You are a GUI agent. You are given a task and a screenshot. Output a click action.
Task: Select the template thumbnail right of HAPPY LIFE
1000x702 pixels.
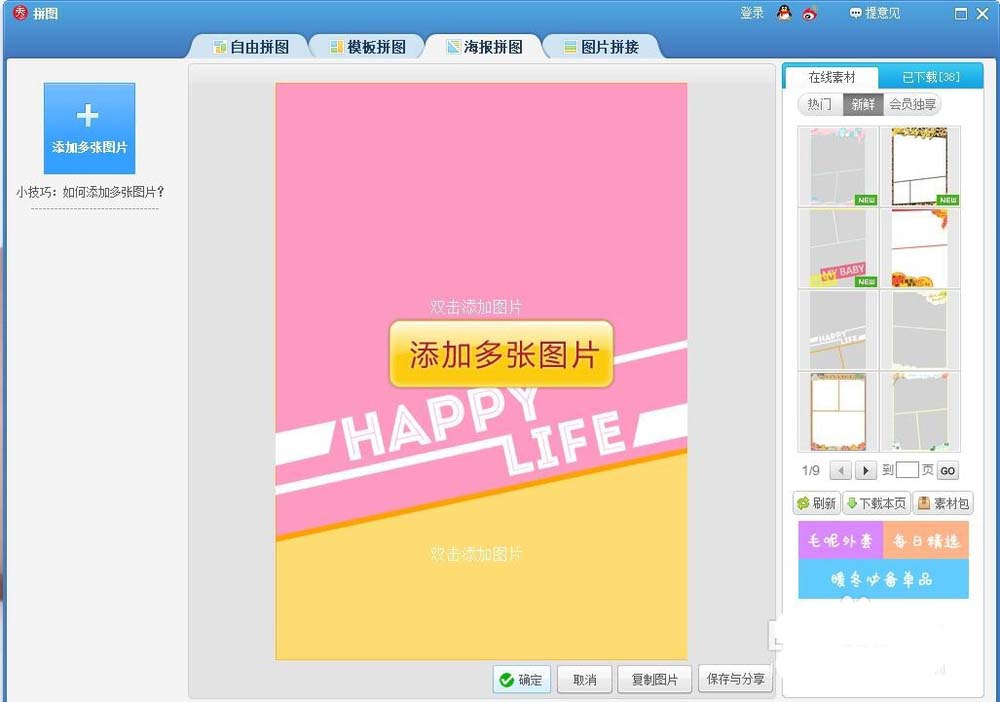920,330
